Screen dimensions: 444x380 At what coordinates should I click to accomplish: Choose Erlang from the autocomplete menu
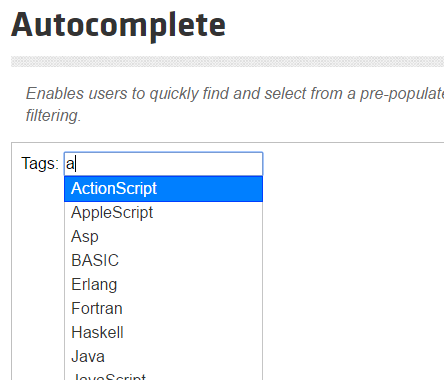point(163,285)
